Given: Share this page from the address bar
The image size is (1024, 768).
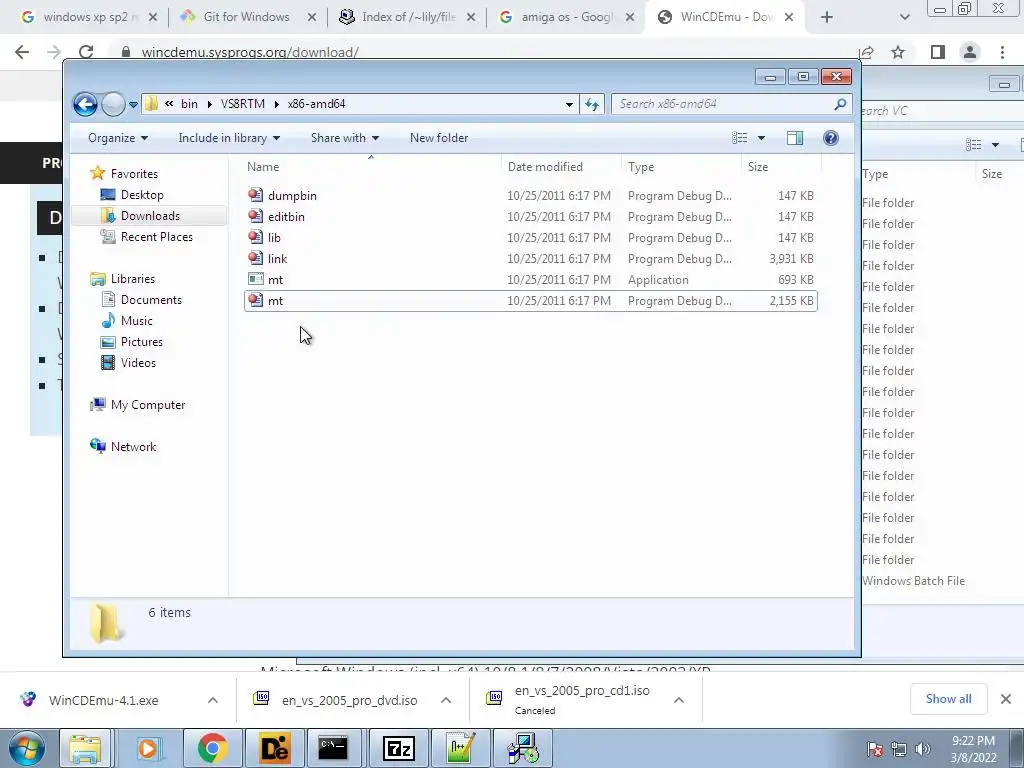Looking at the screenshot, I should click(x=867, y=52).
